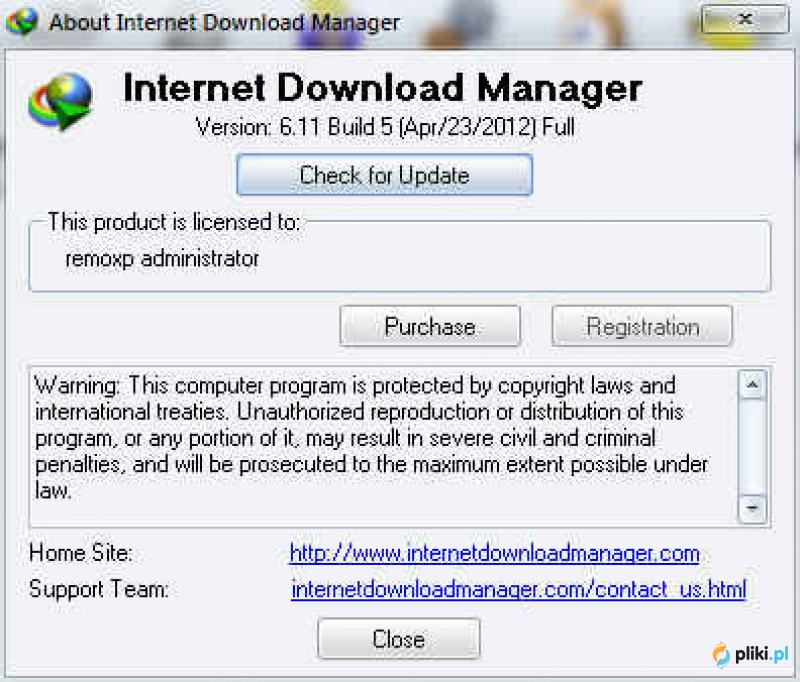Viewport: 800px width, 682px height.
Task: Click 'This product is licensed to:' label
Action: 174,222
